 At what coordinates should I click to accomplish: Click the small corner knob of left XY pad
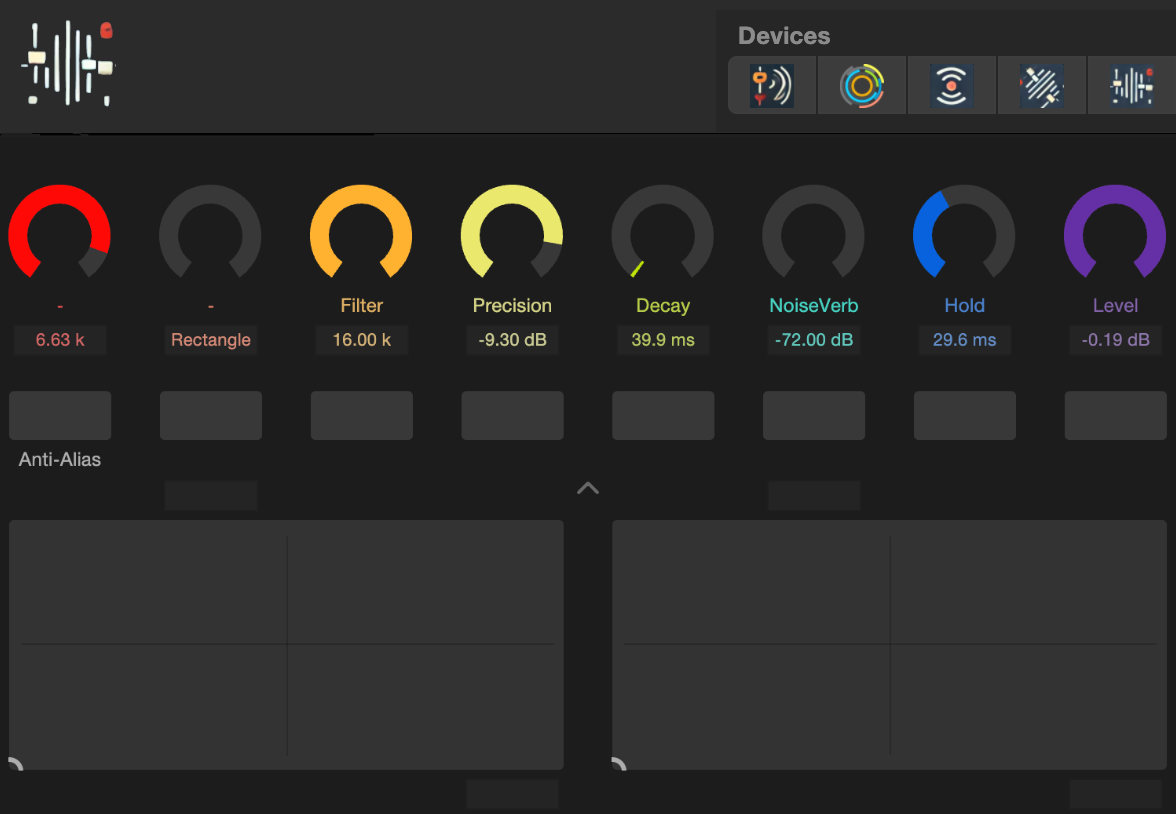point(16,764)
